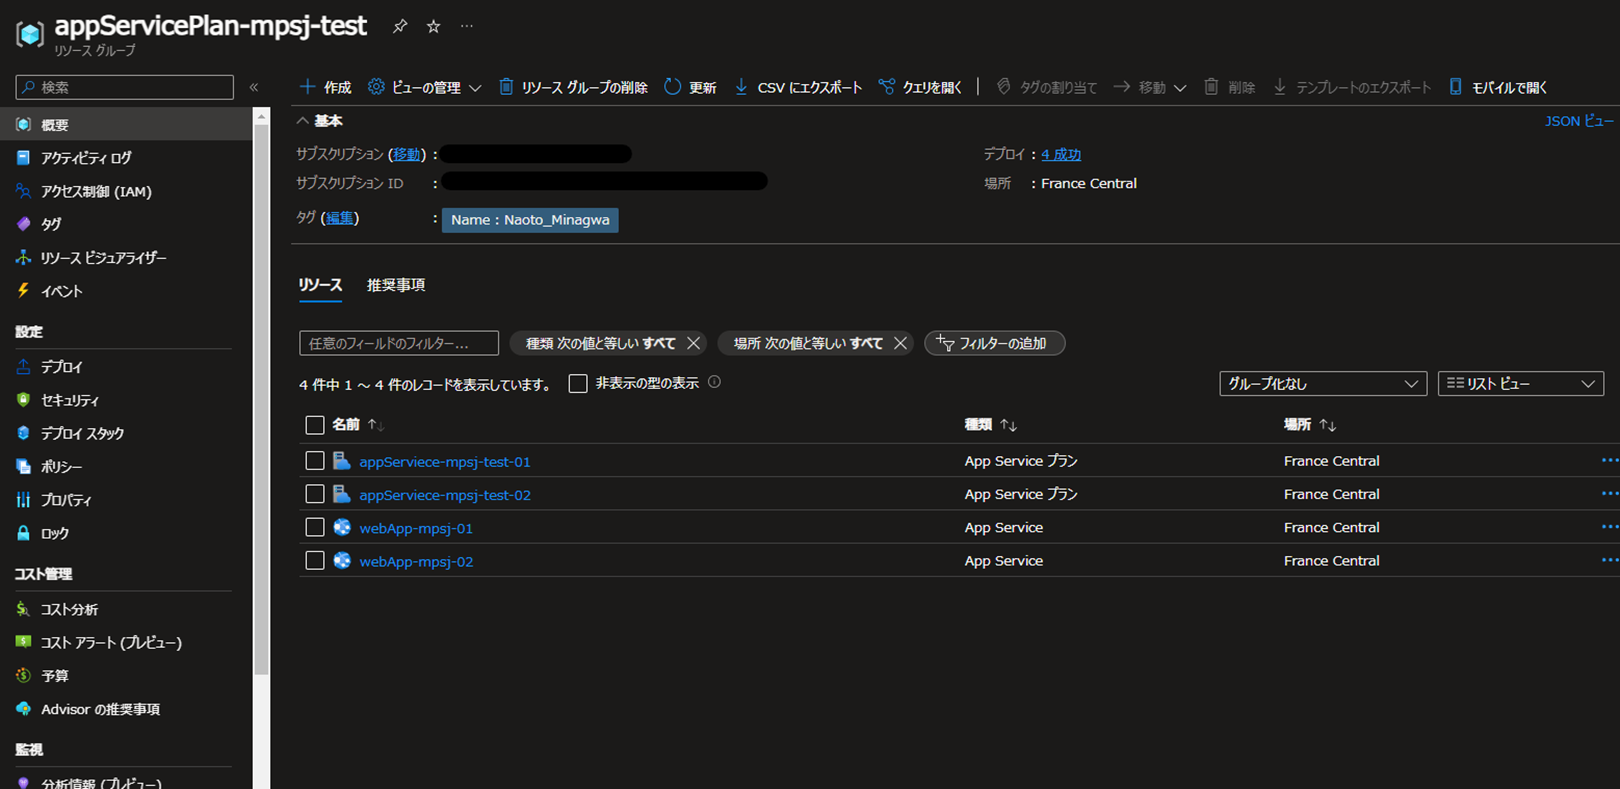Remove the 場所 filter chip
The width and height of the screenshot is (1620, 789).
[900, 343]
